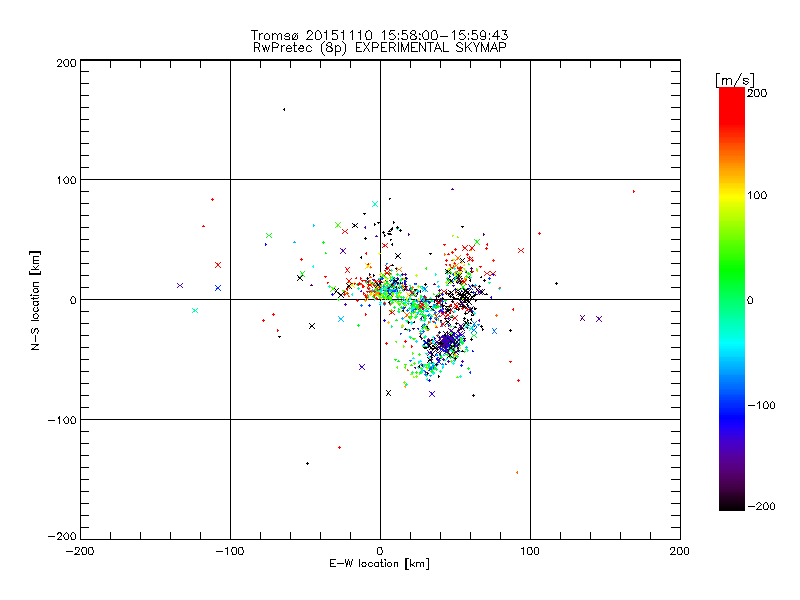The width and height of the screenshot is (800, 600).
Task: Pick the blue band of the colorbar
Action: click(732, 416)
